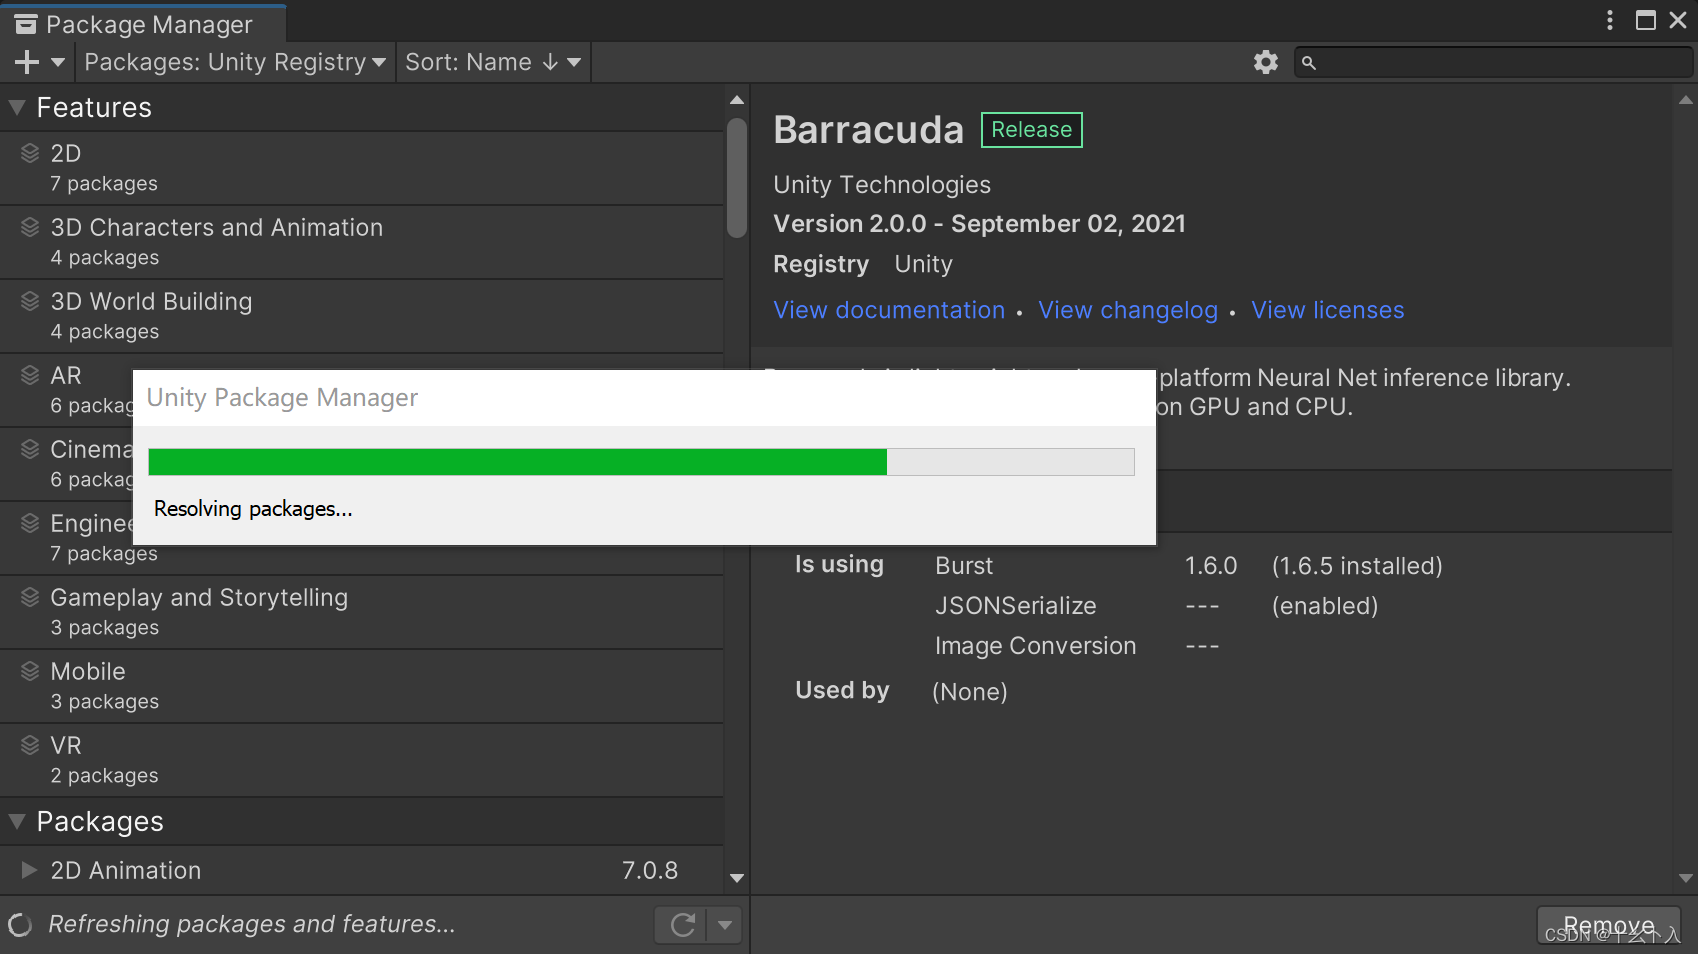
Task: Close the Package Manager window
Action: pos(1679,20)
